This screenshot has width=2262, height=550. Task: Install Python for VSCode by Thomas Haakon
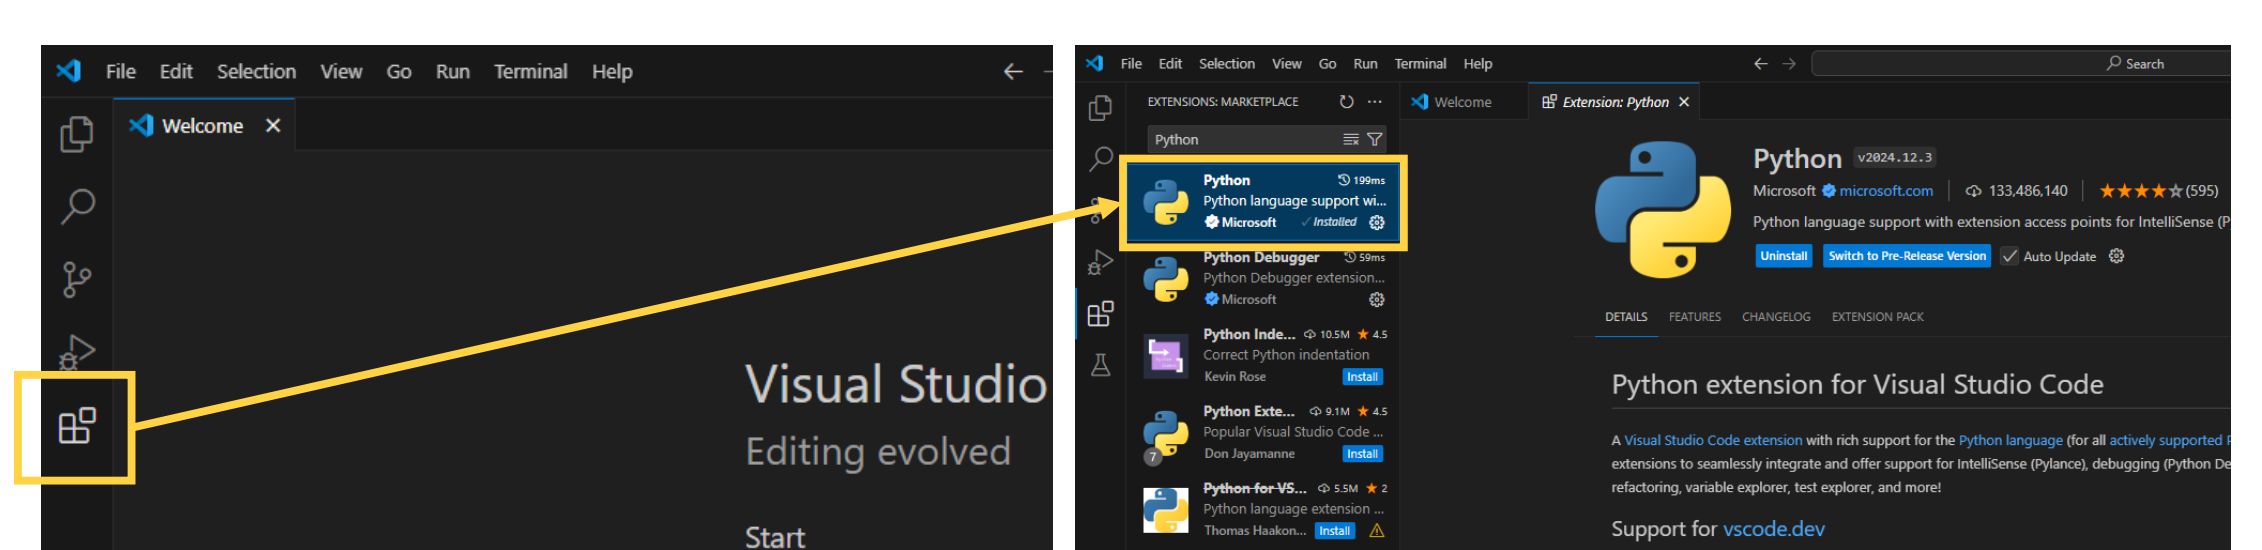[x=1334, y=531]
